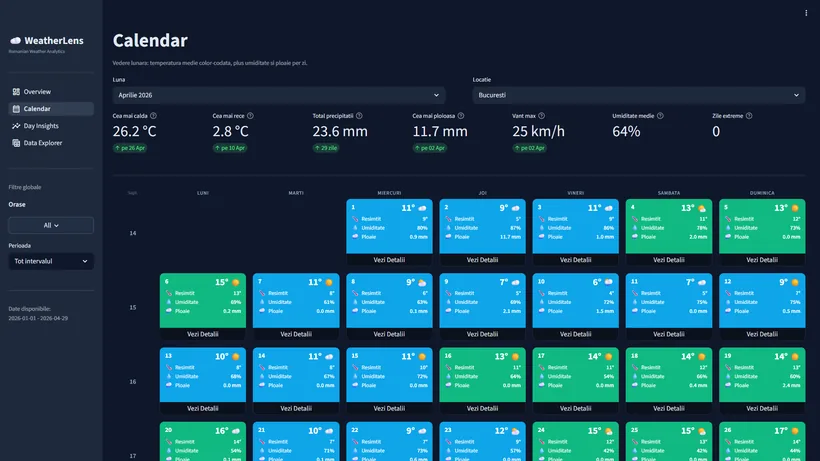Click help icon next to Cea mai rece
The image size is (820, 461).
(x=250, y=116)
